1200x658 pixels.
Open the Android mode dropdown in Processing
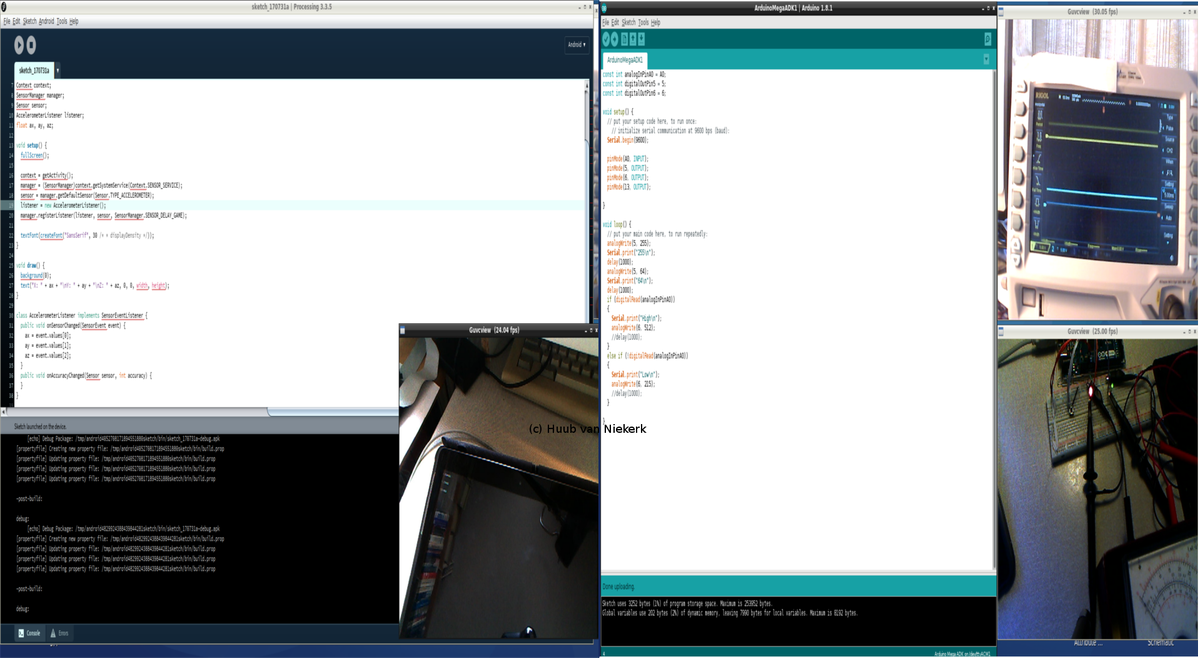[577, 45]
